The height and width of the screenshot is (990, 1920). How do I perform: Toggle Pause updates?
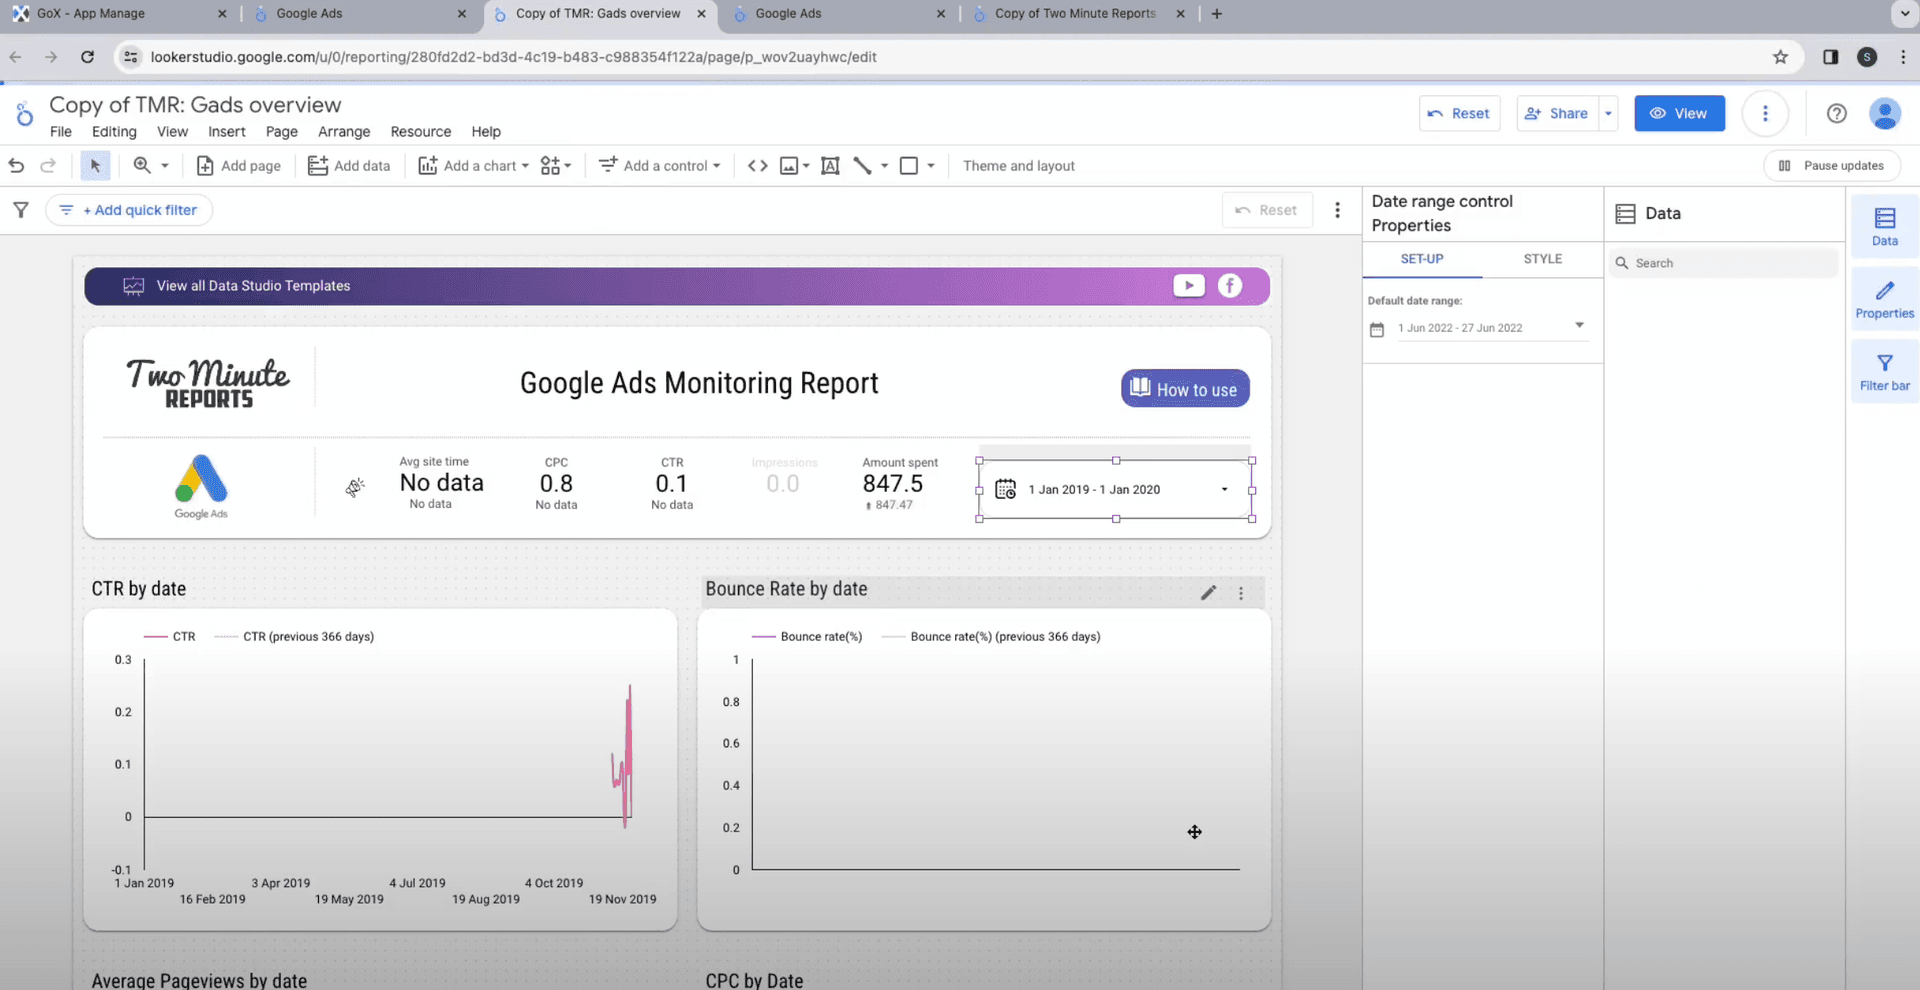(1831, 166)
